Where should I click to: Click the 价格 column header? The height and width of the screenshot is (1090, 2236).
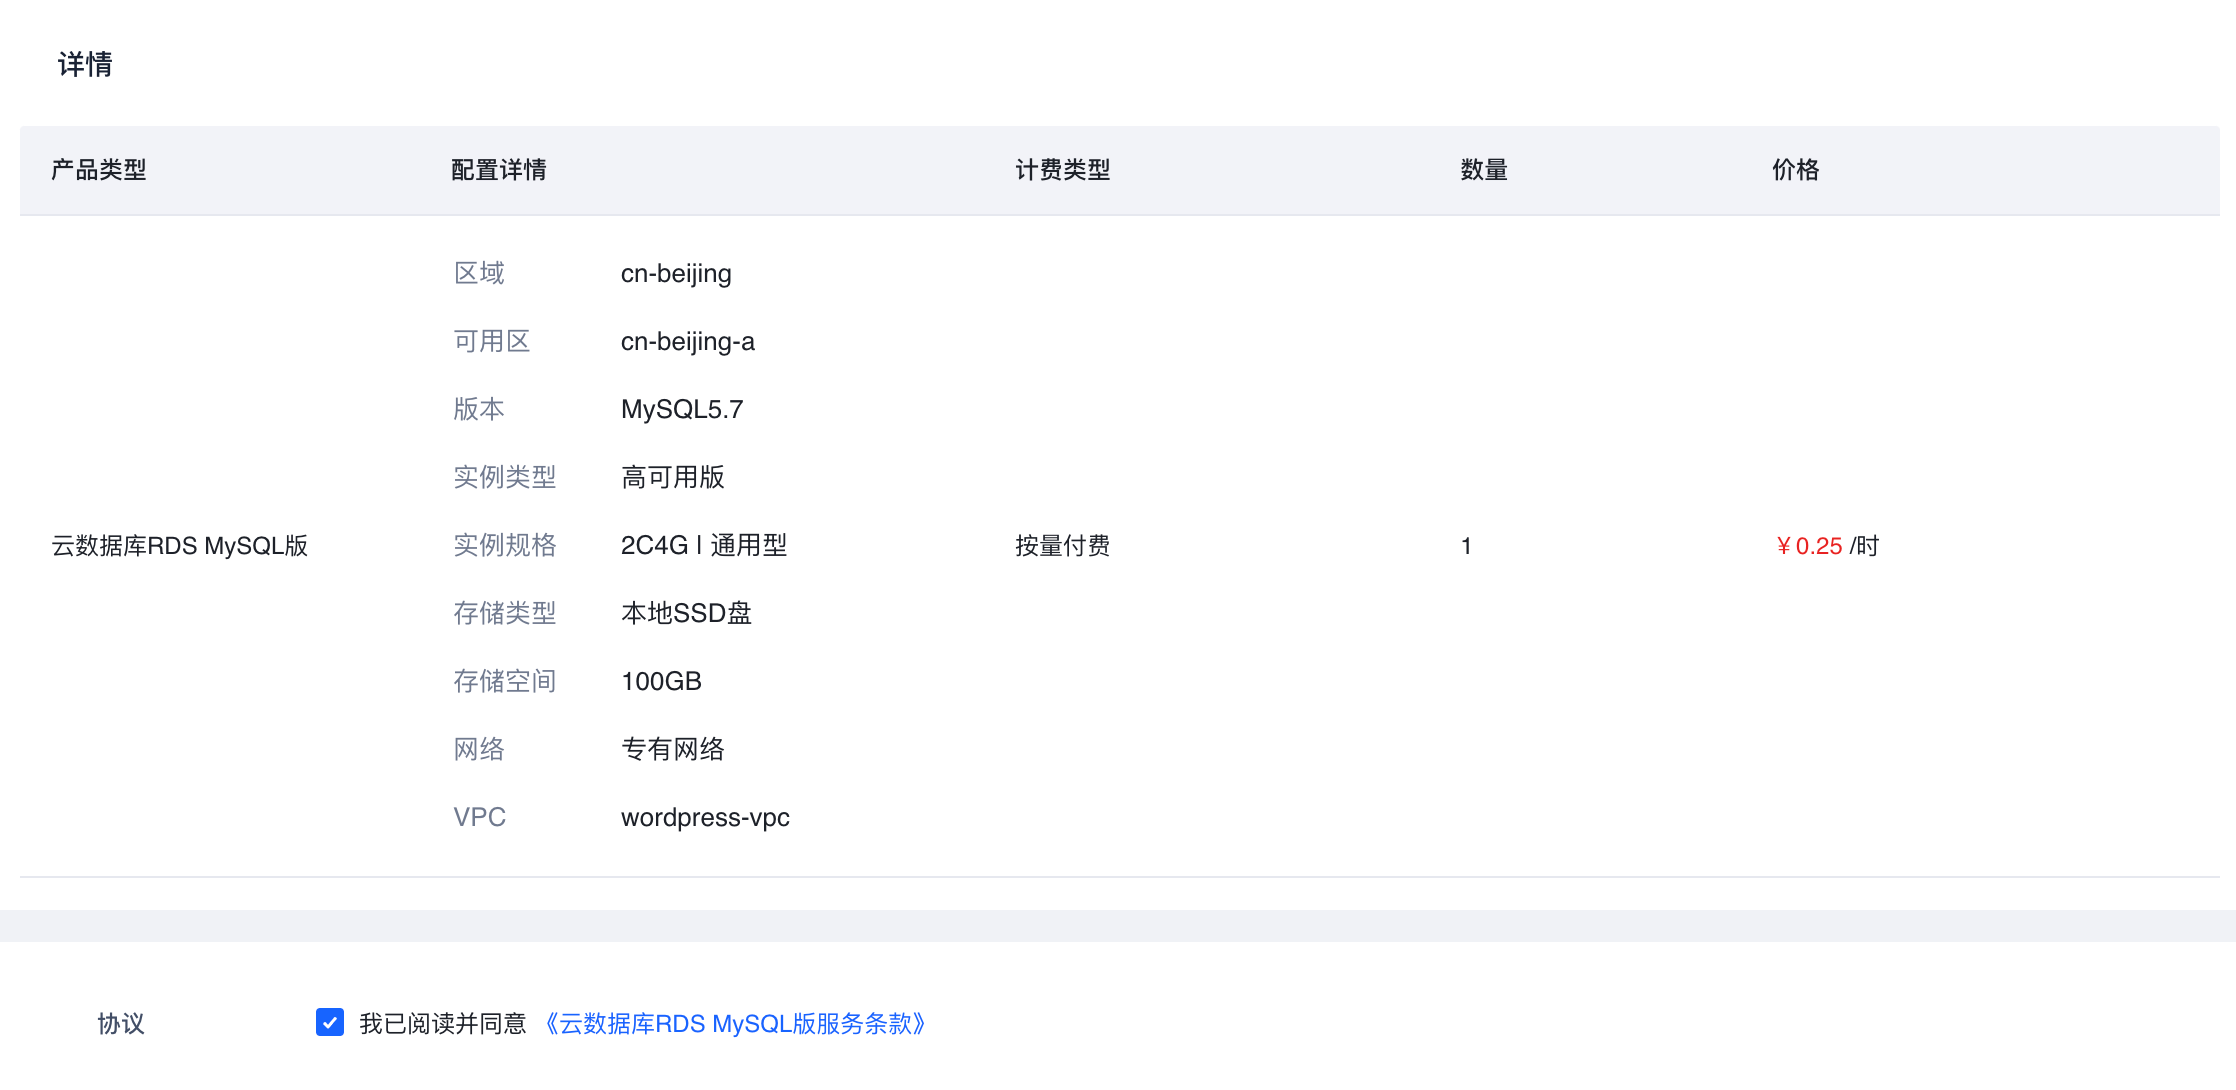pos(1796,170)
